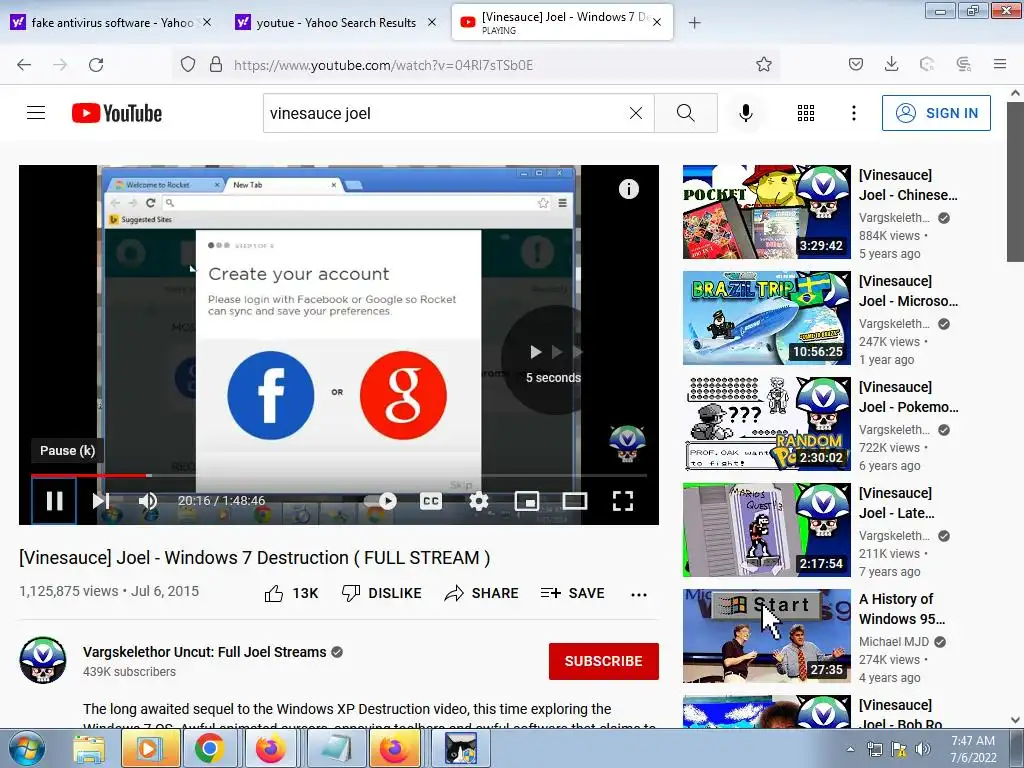Open Firefox downloads panel

pos(891,64)
